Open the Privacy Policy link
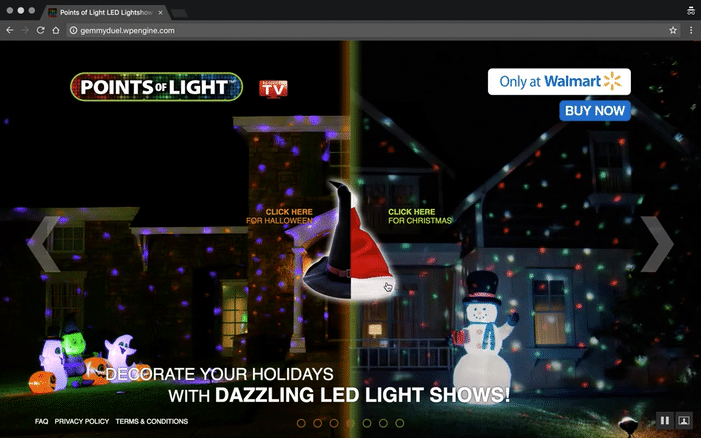Viewport: 701px width, 438px height. 82,421
